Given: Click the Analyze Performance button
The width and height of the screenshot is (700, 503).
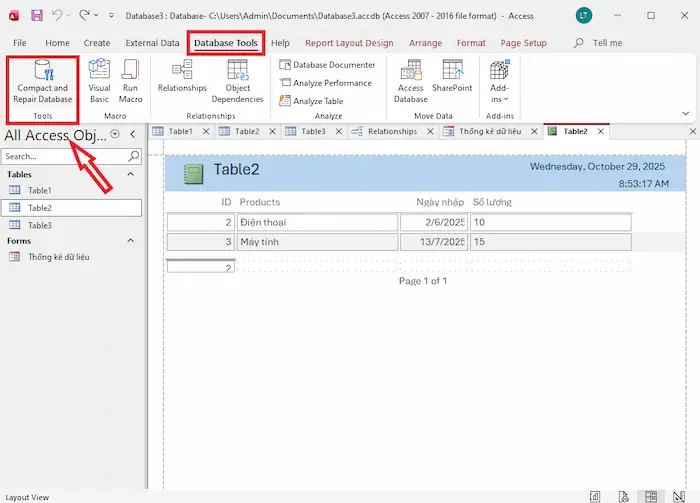Looking at the screenshot, I should [326, 83].
